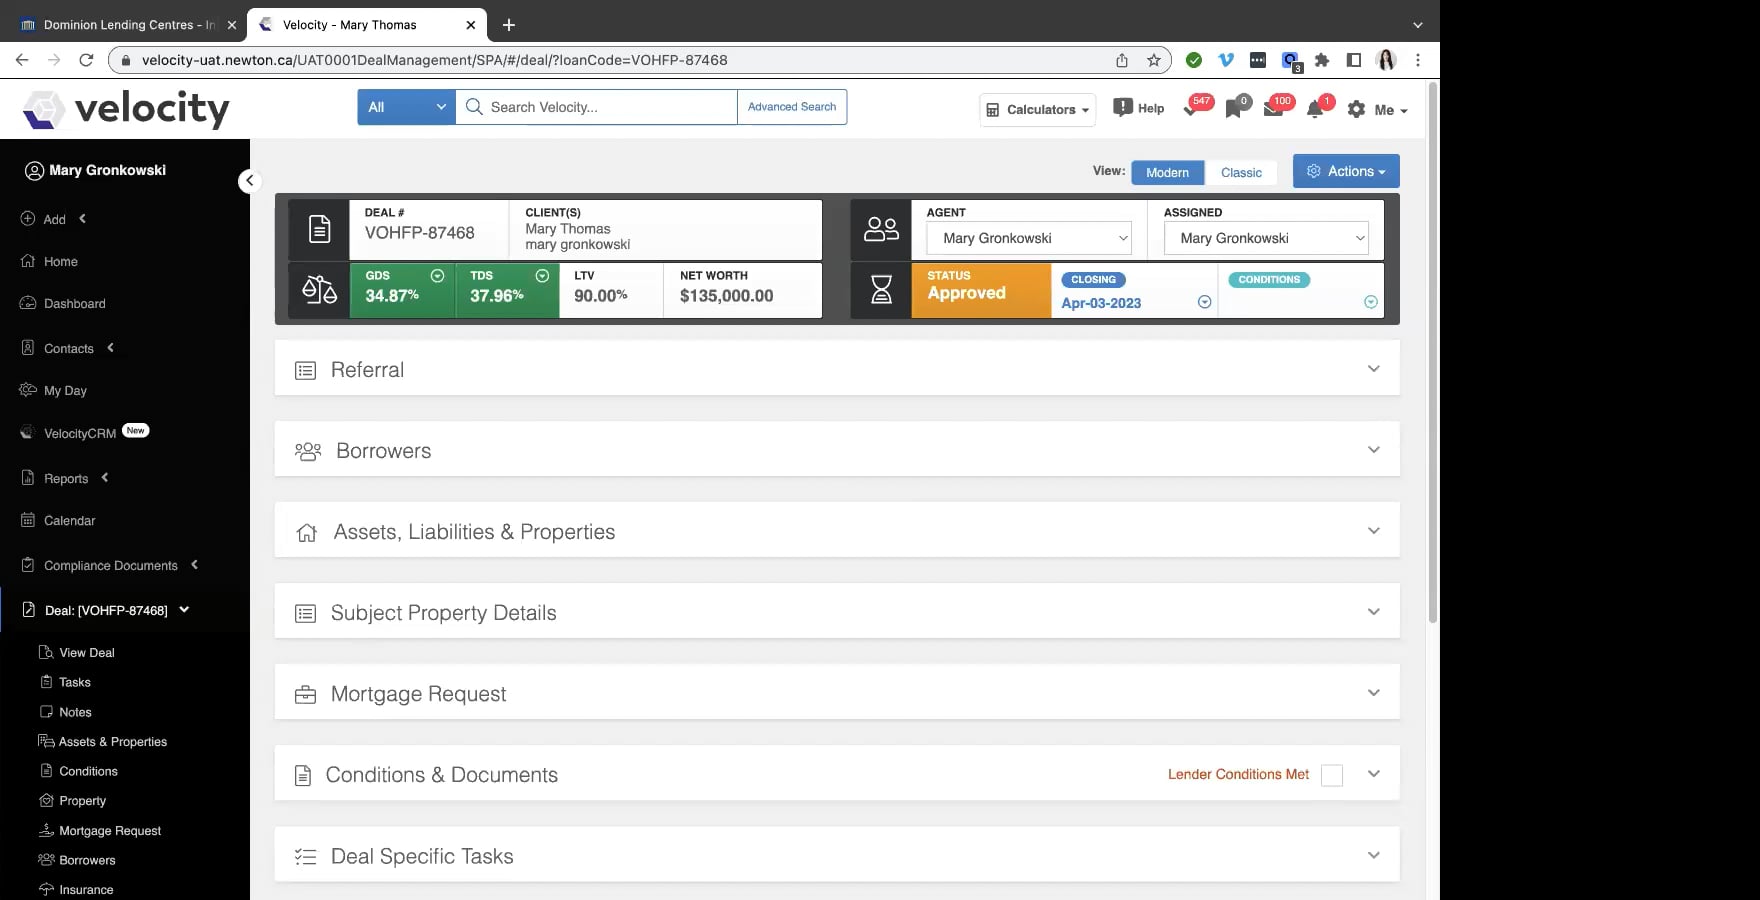Expand the Subject Property Details section
The width and height of the screenshot is (1760, 900).
1374,610
